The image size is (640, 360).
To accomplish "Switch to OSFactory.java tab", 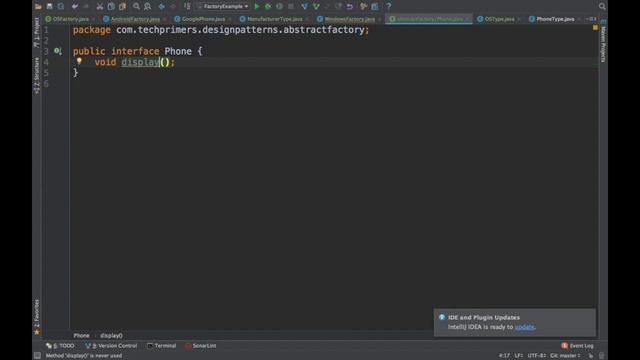I will click(71, 19).
